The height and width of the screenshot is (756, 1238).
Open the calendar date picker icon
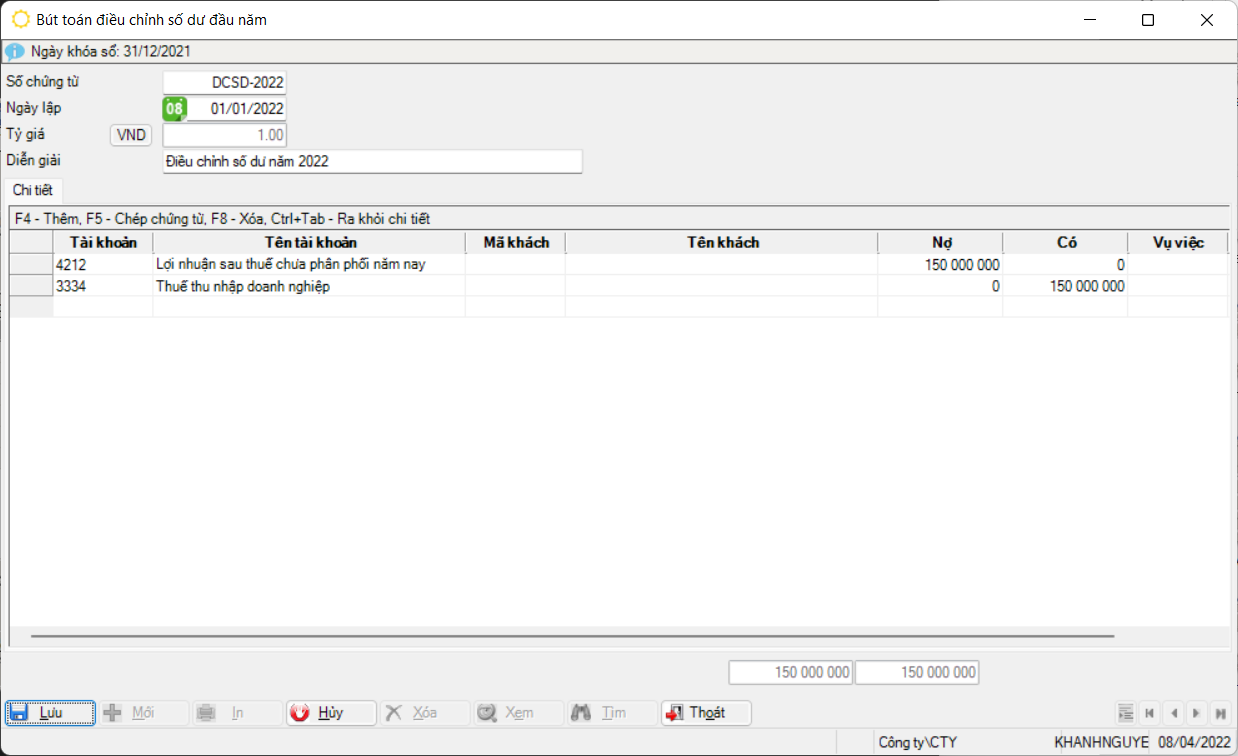pos(174,109)
